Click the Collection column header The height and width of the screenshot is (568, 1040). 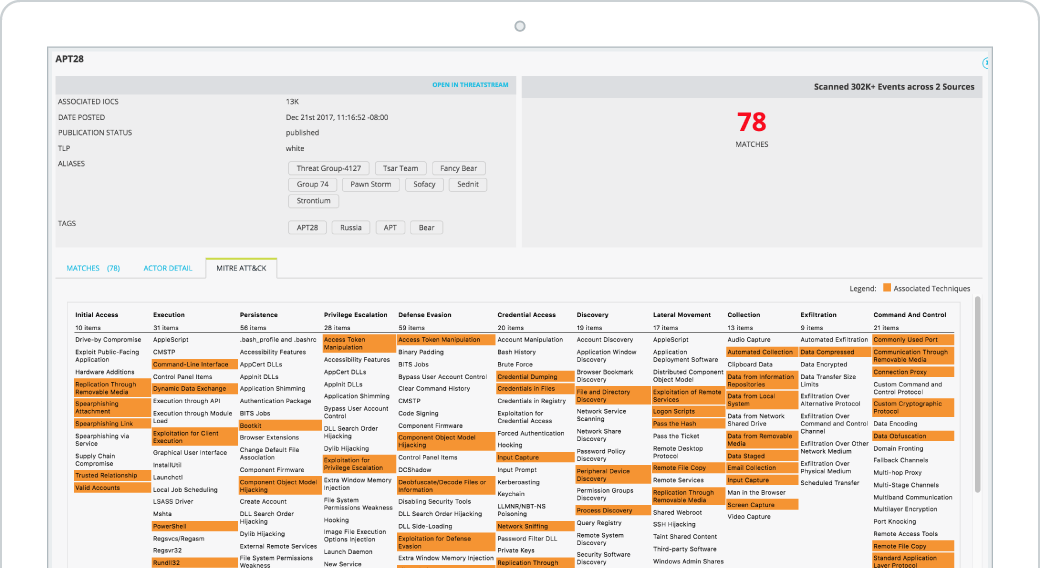pos(744,315)
